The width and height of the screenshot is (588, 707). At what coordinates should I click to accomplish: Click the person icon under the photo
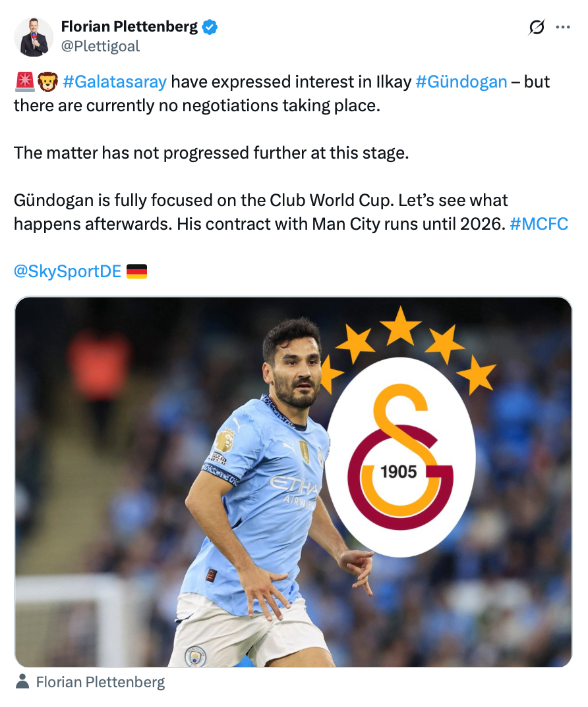tap(22, 682)
